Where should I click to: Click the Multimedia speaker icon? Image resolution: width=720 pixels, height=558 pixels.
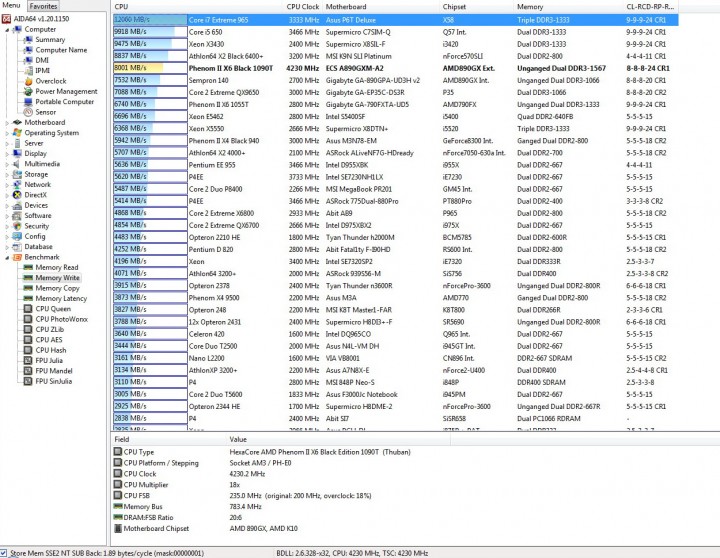(x=17, y=163)
